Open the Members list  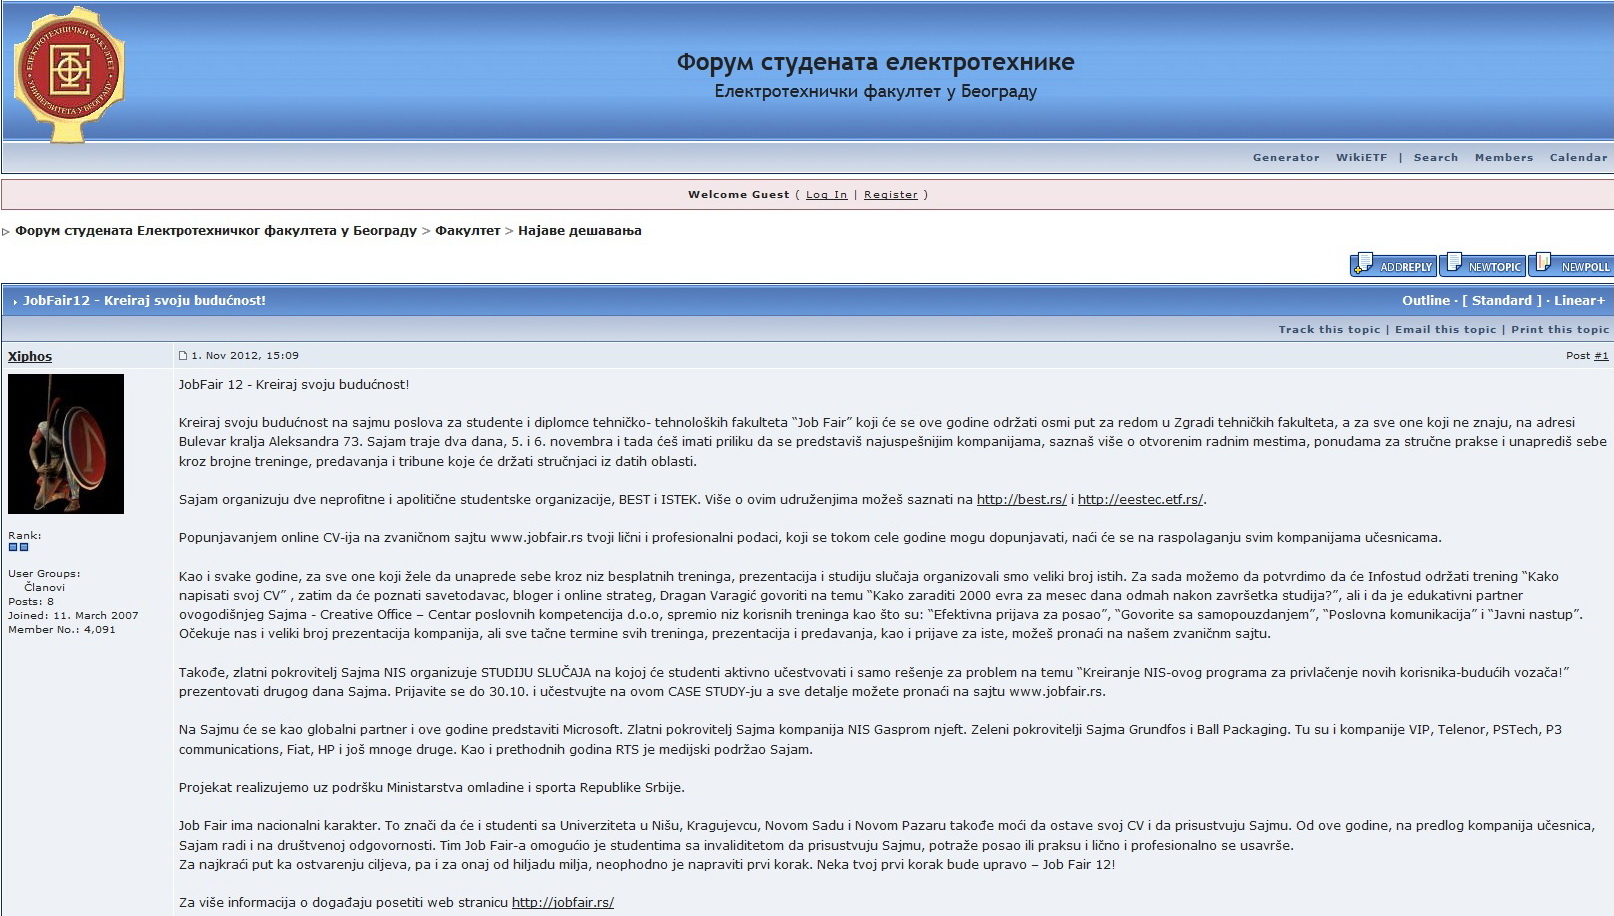coord(1503,158)
